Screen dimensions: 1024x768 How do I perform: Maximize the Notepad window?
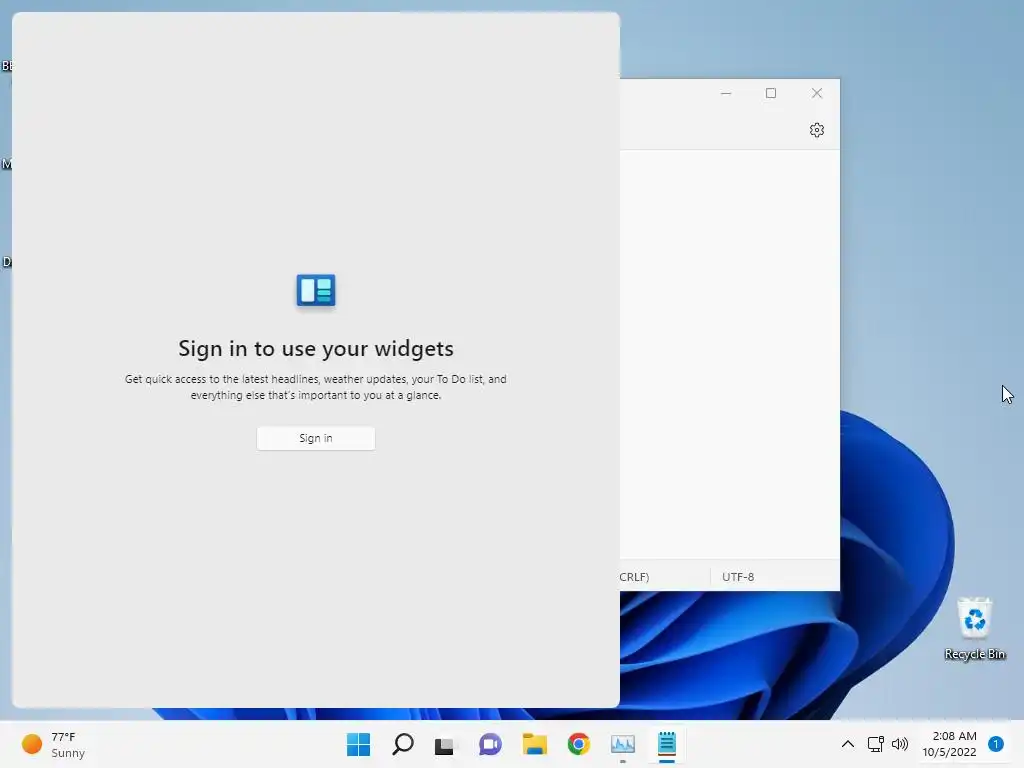(771, 93)
